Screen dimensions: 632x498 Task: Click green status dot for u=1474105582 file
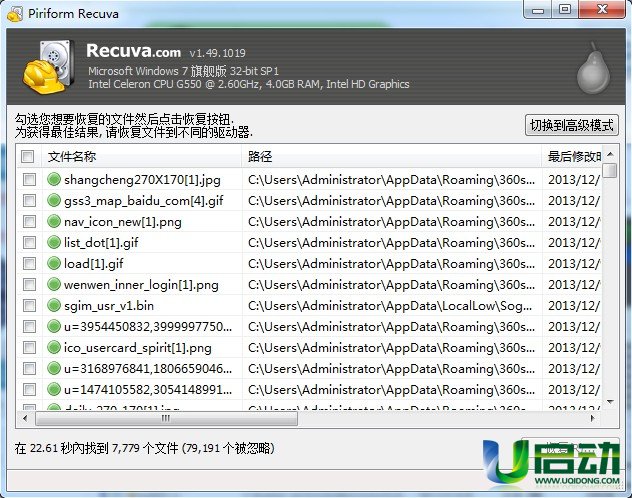coord(54,389)
